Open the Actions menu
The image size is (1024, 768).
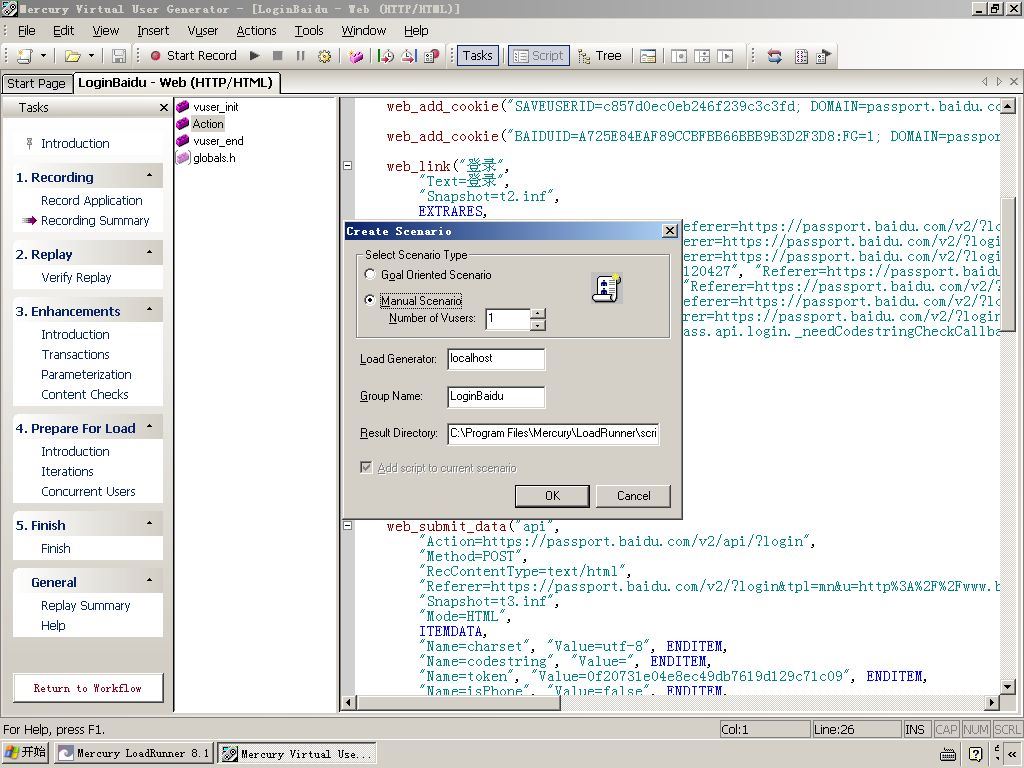click(x=256, y=31)
